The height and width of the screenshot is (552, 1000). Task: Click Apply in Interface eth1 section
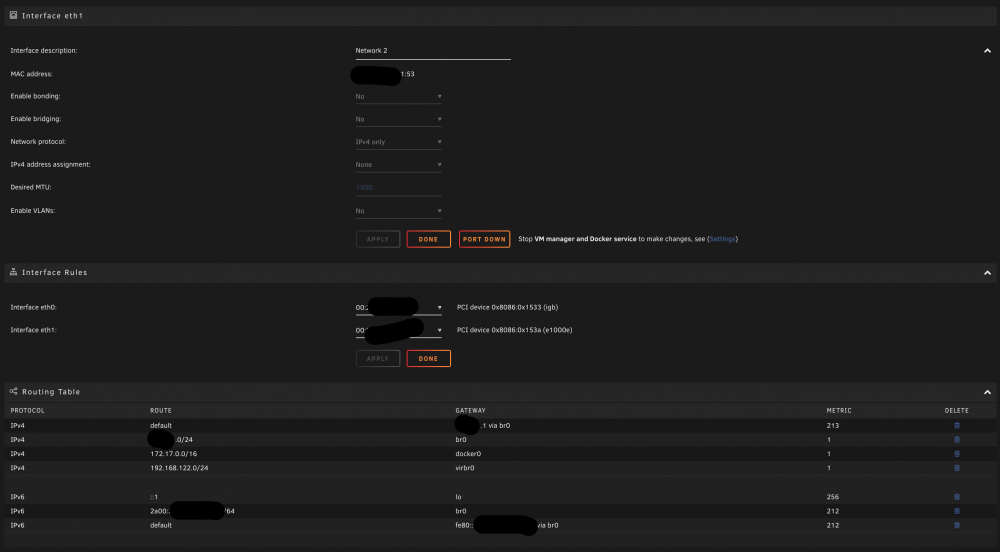click(x=378, y=239)
